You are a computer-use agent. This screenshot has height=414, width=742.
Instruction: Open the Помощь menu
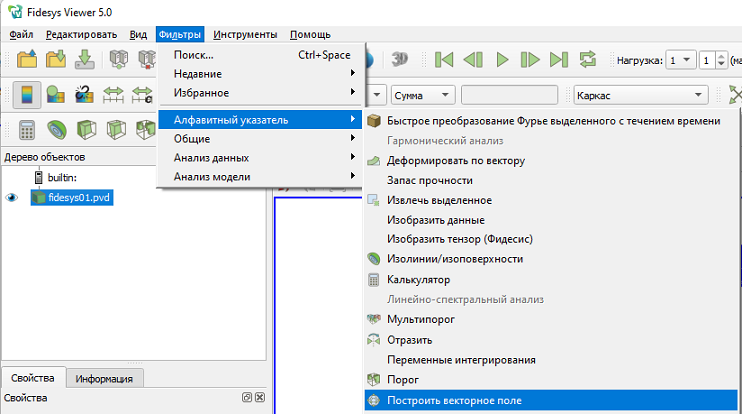[310, 35]
